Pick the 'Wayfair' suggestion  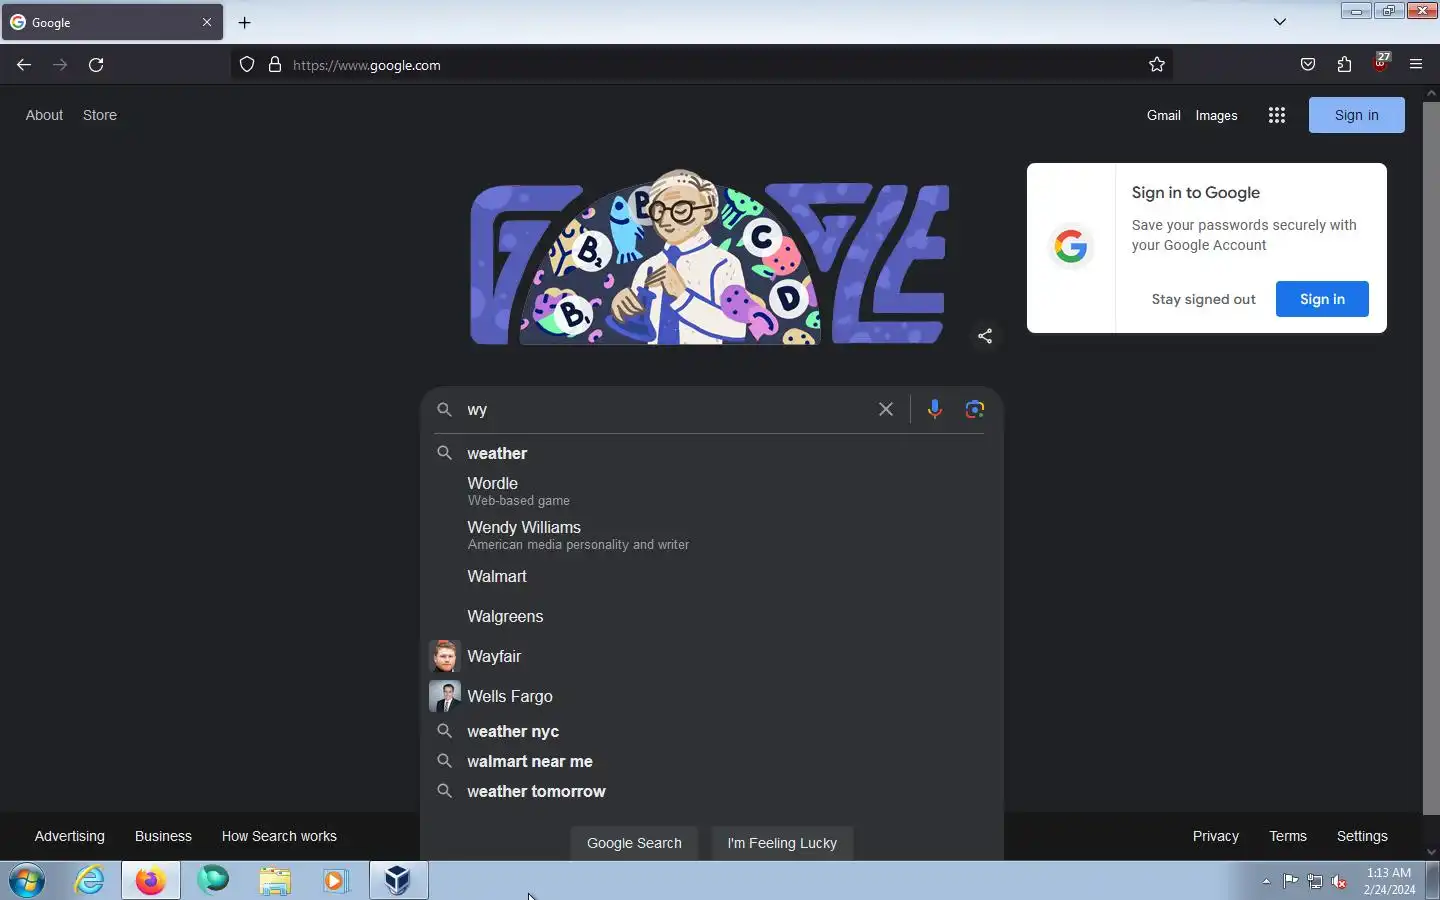pos(711,656)
